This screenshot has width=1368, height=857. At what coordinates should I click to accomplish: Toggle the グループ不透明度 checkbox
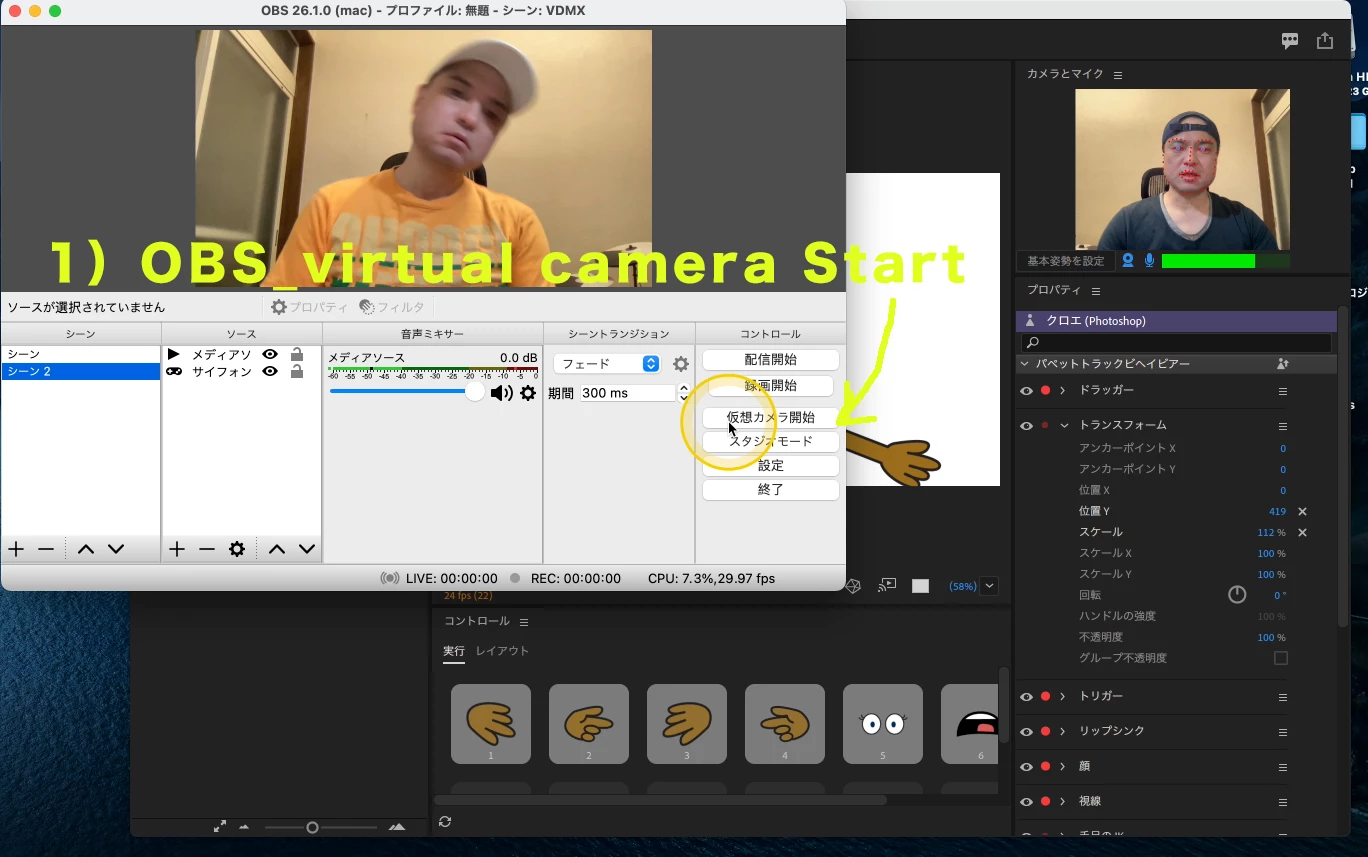click(x=1281, y=658)
